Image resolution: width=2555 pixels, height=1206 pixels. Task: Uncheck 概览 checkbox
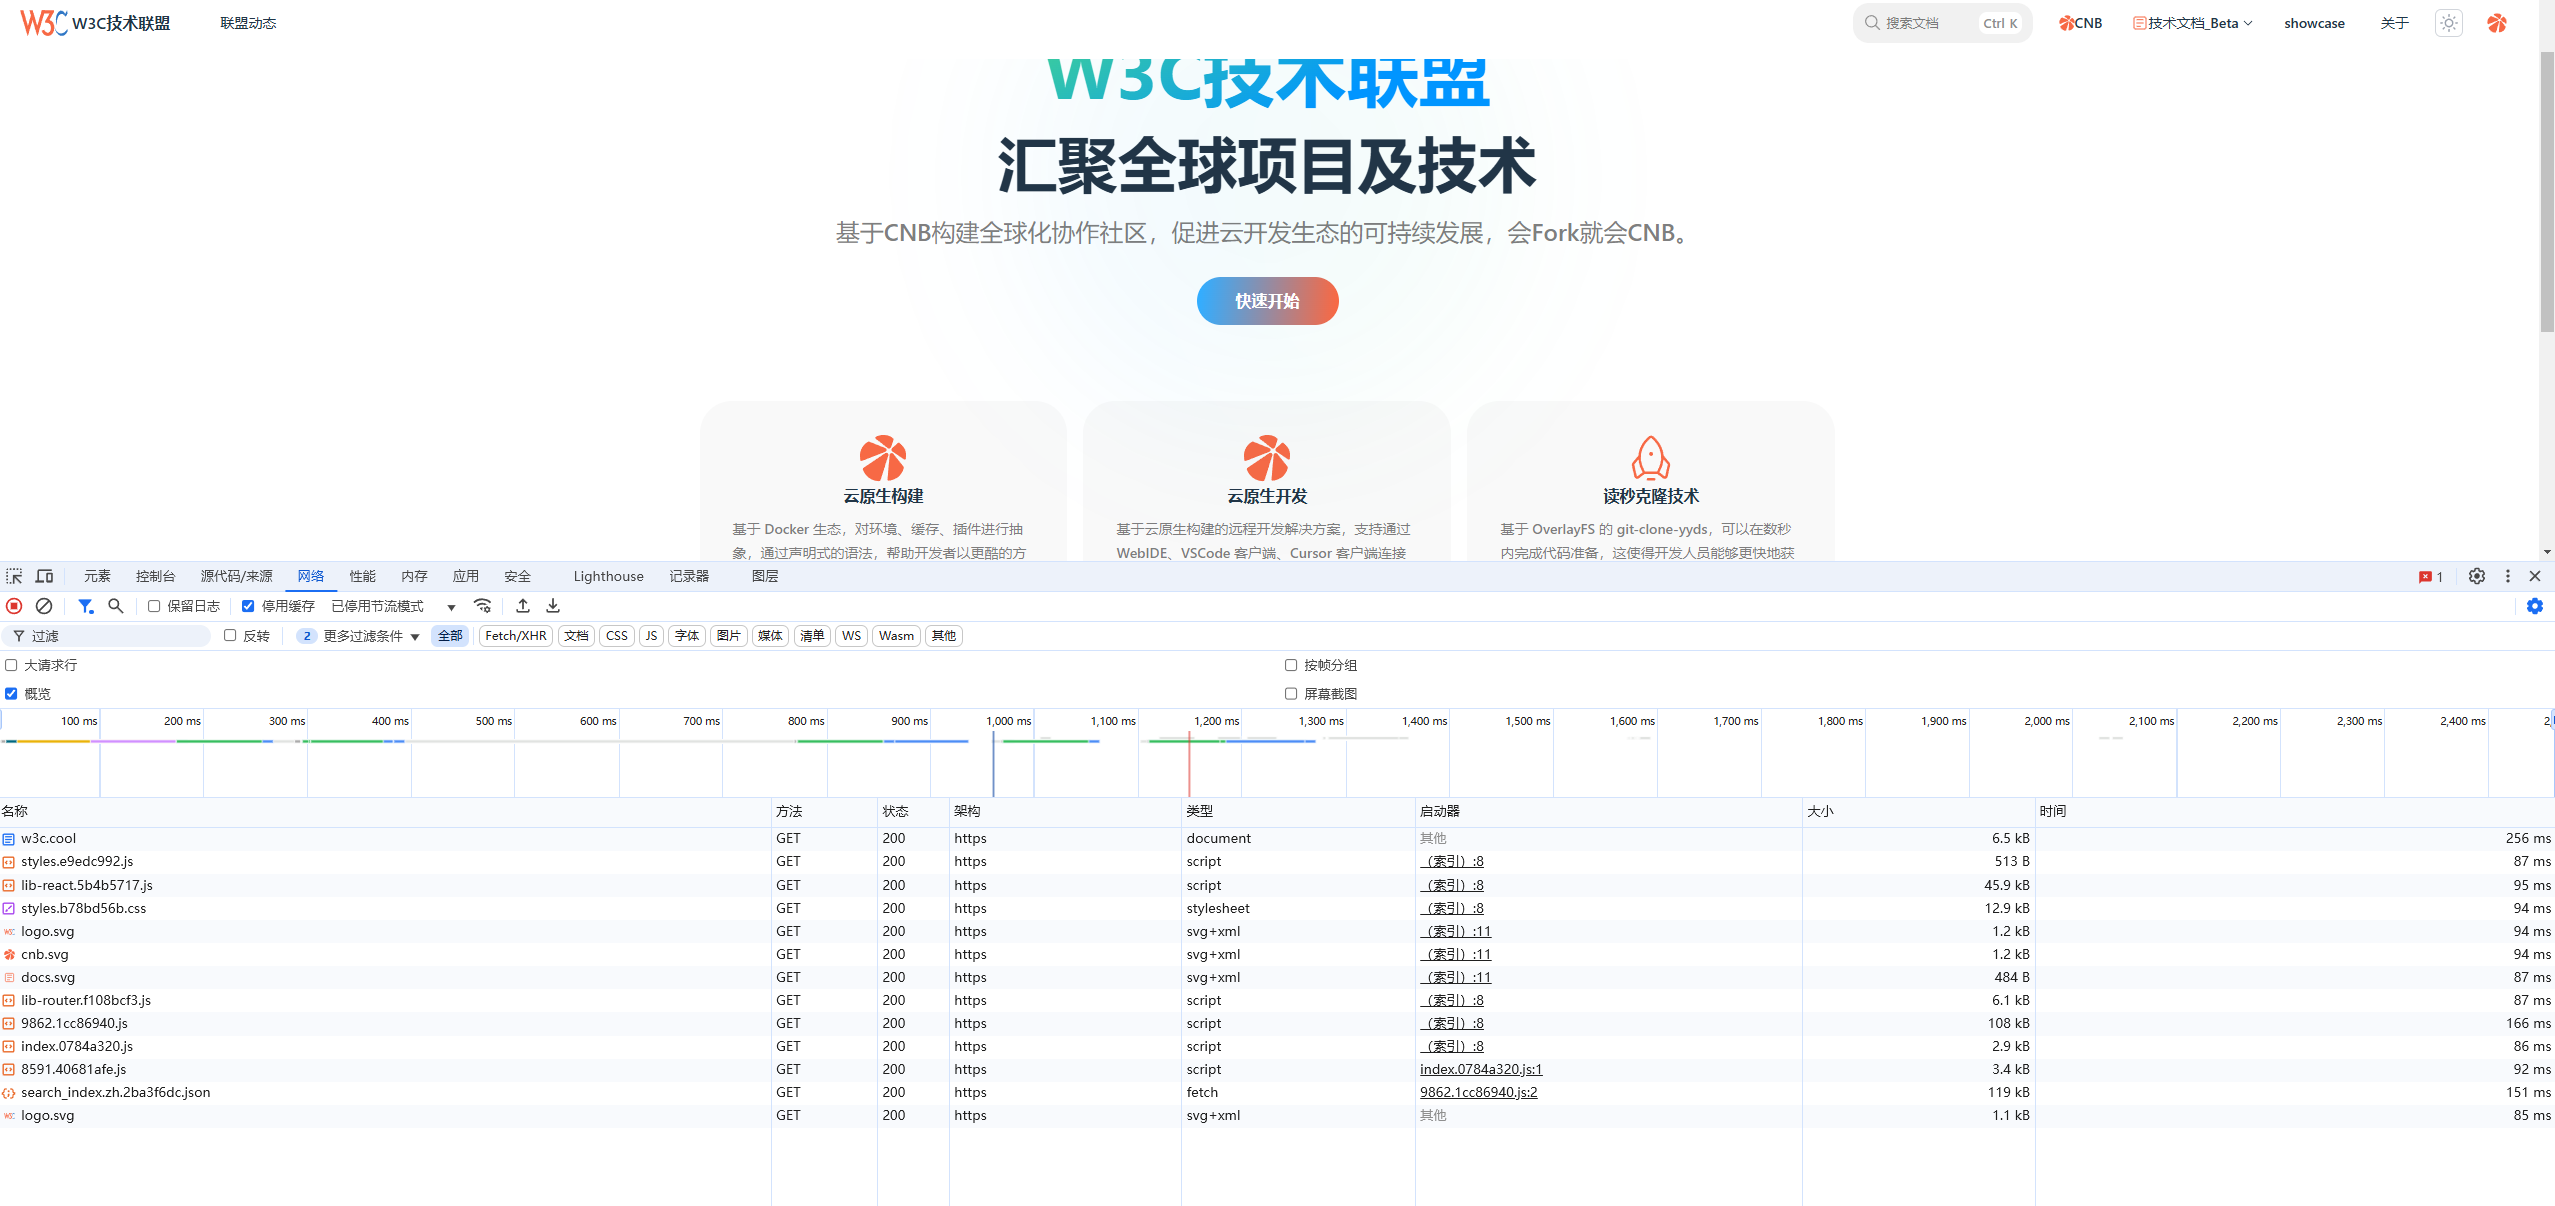(x=11, y=693)
